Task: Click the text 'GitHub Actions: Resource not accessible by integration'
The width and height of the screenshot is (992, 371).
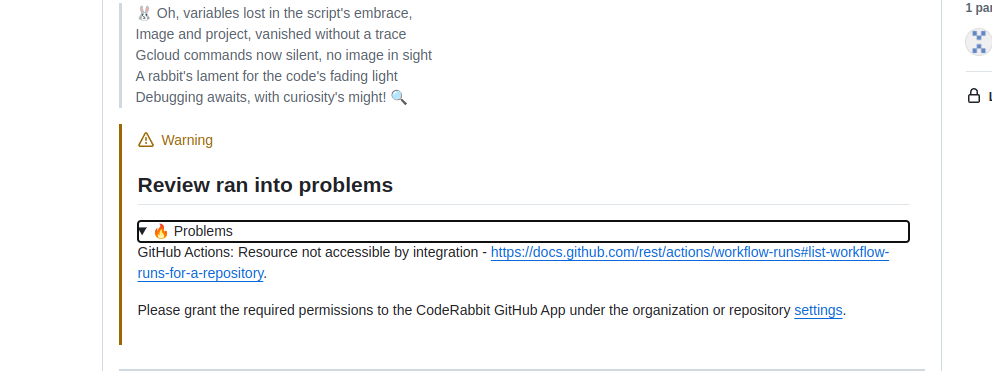Action: (x=307, y=252)
